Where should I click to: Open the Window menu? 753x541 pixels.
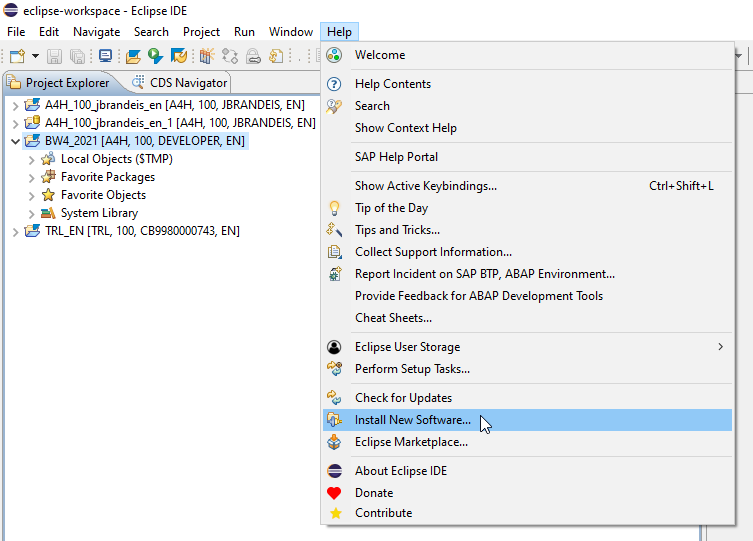291,32
